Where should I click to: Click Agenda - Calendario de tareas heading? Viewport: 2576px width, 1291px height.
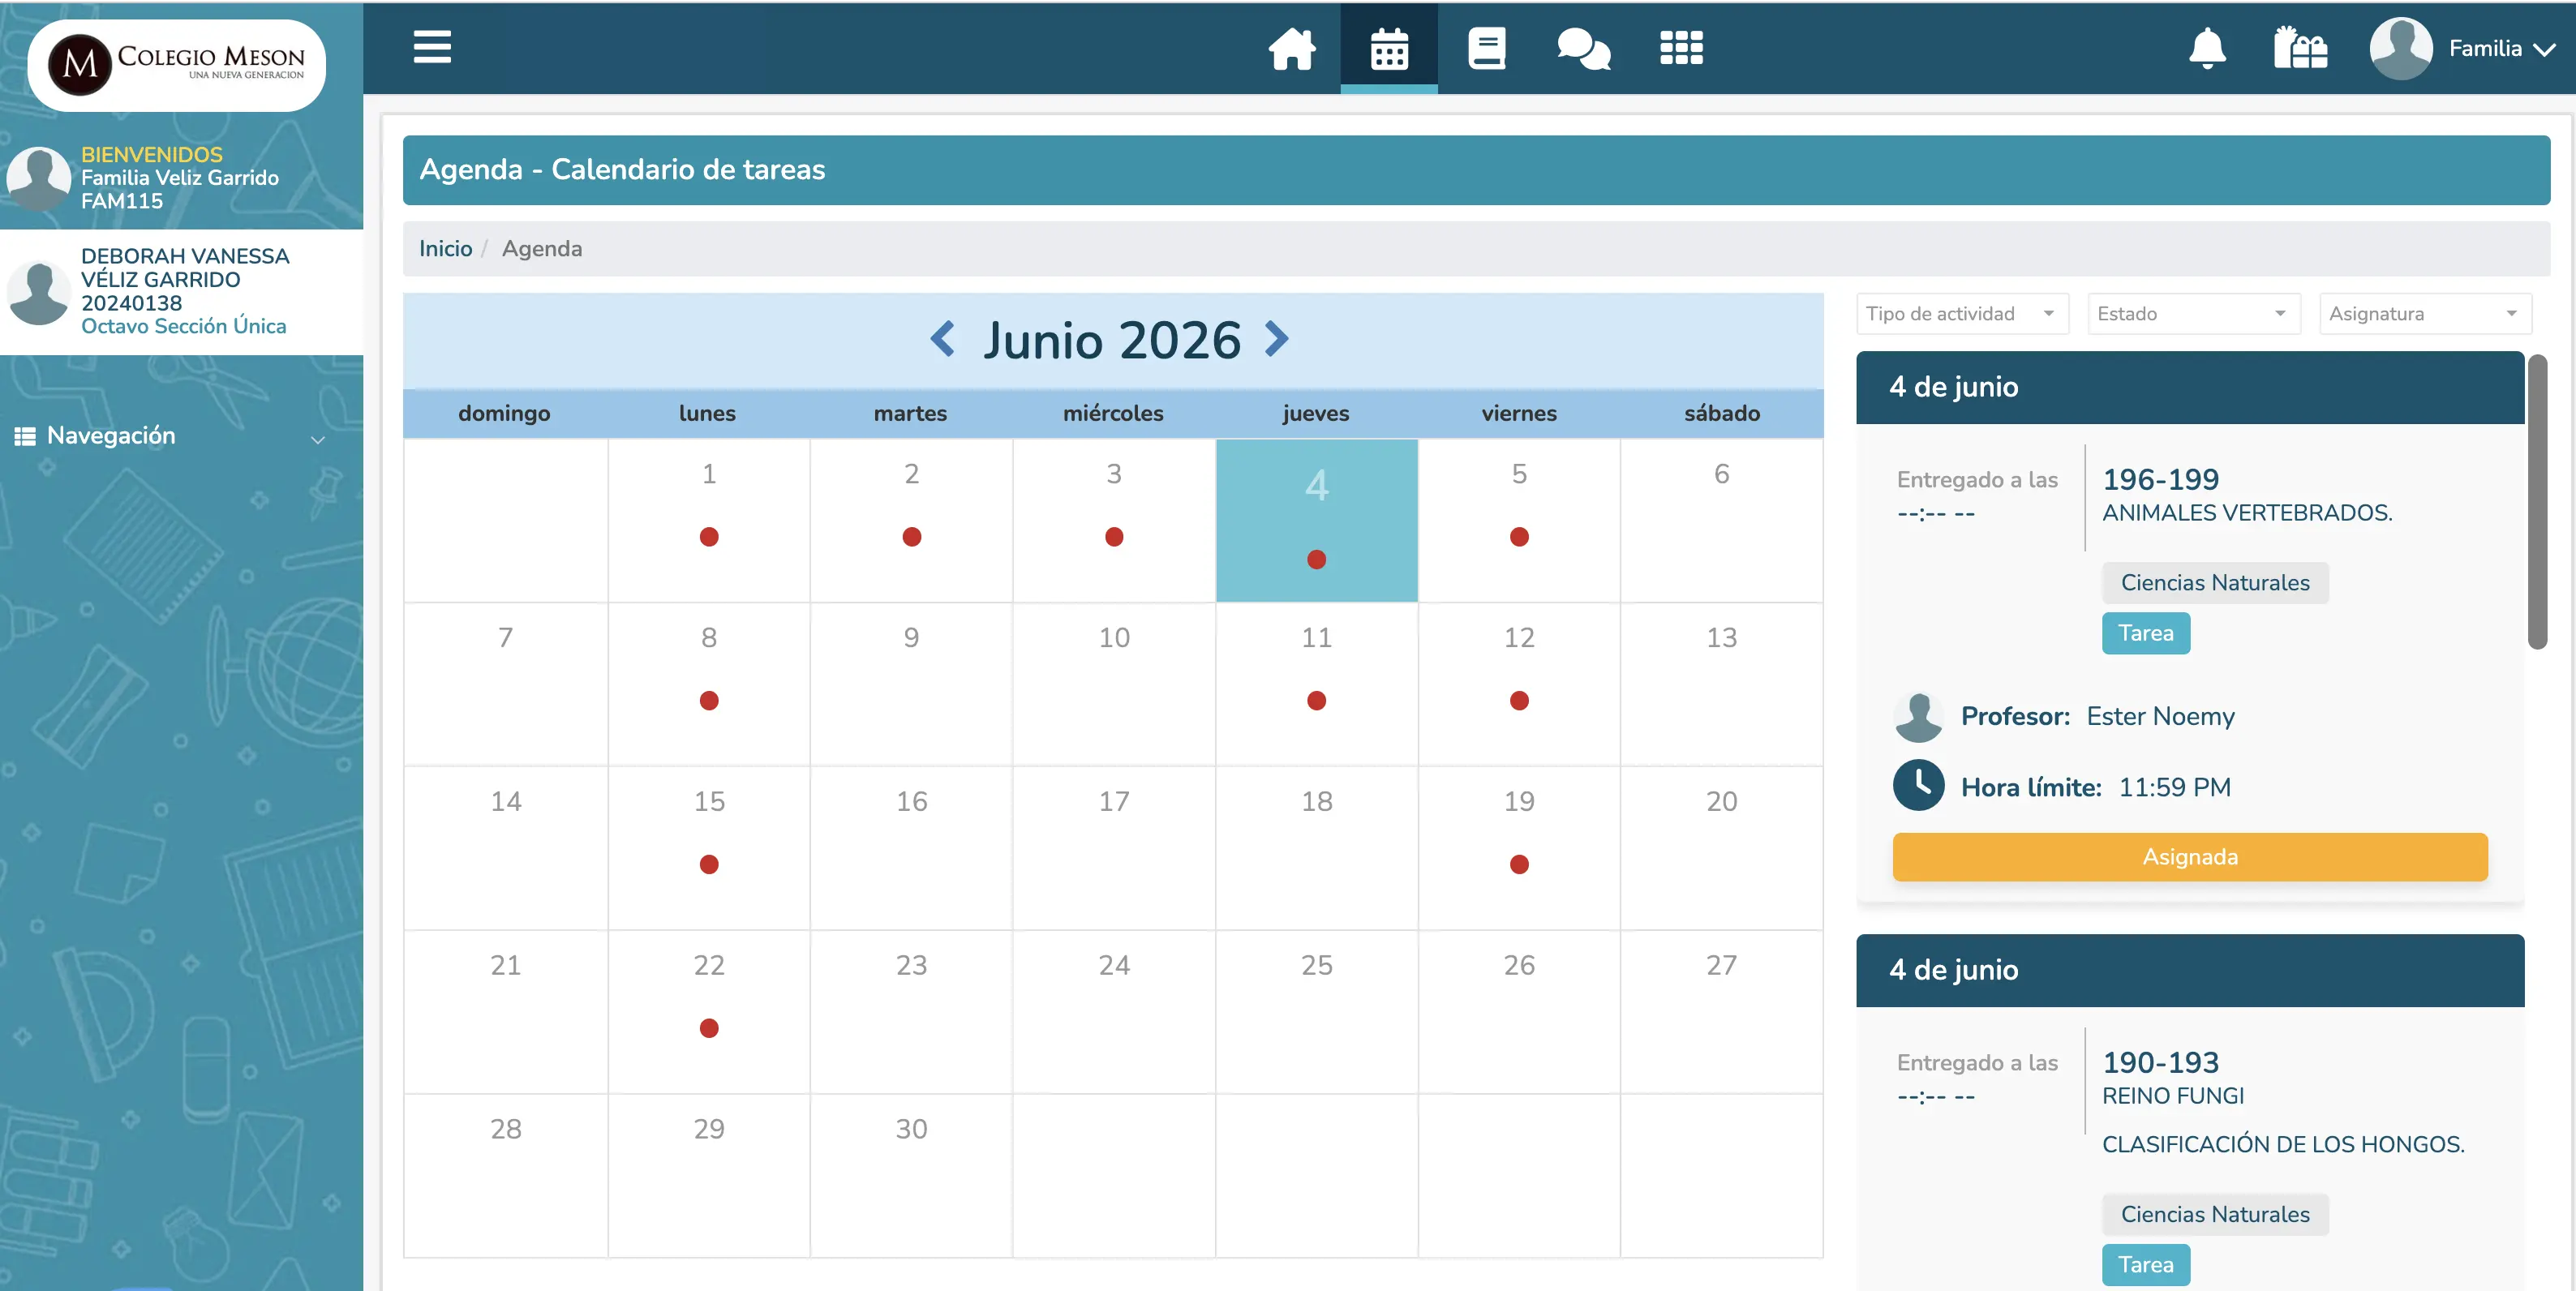pos(622,170)
